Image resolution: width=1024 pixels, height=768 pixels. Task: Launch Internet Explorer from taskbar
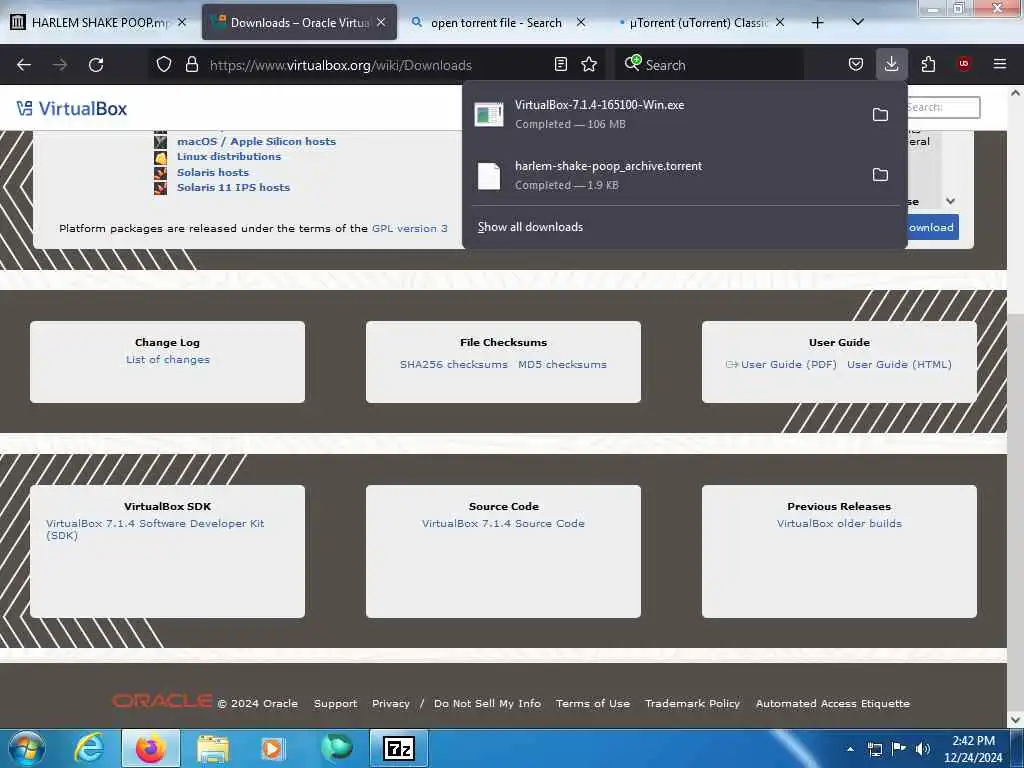click(x=89, y=748)
